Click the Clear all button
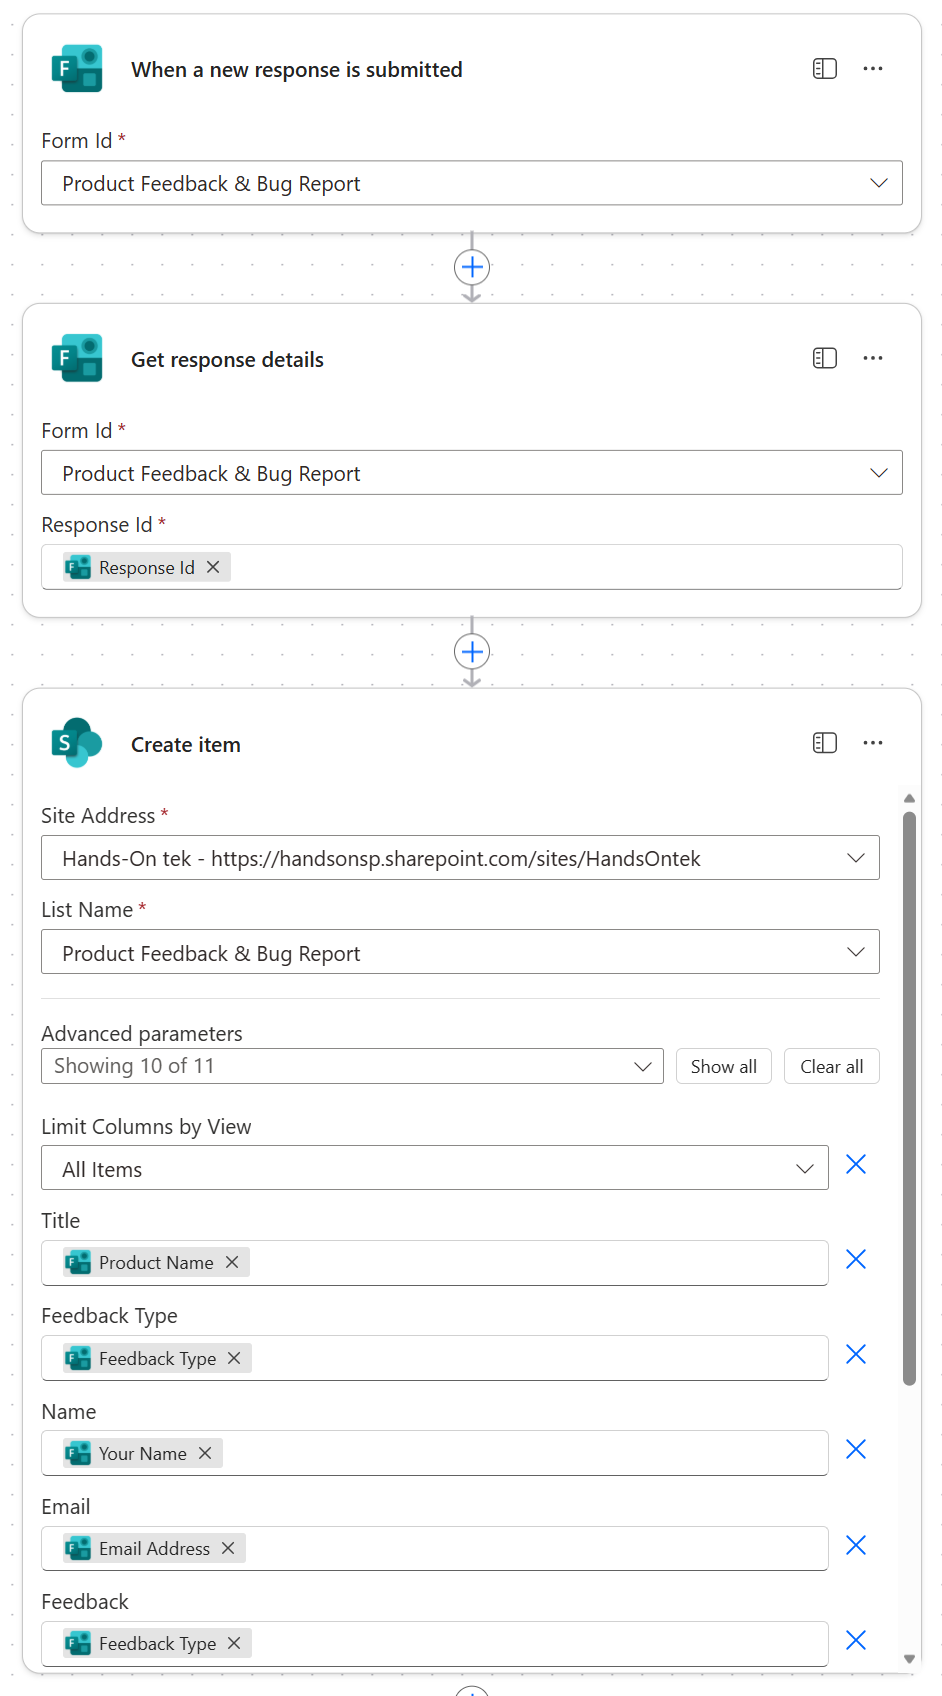Viewport: 942px width, 1696px height. [831, 1066]
